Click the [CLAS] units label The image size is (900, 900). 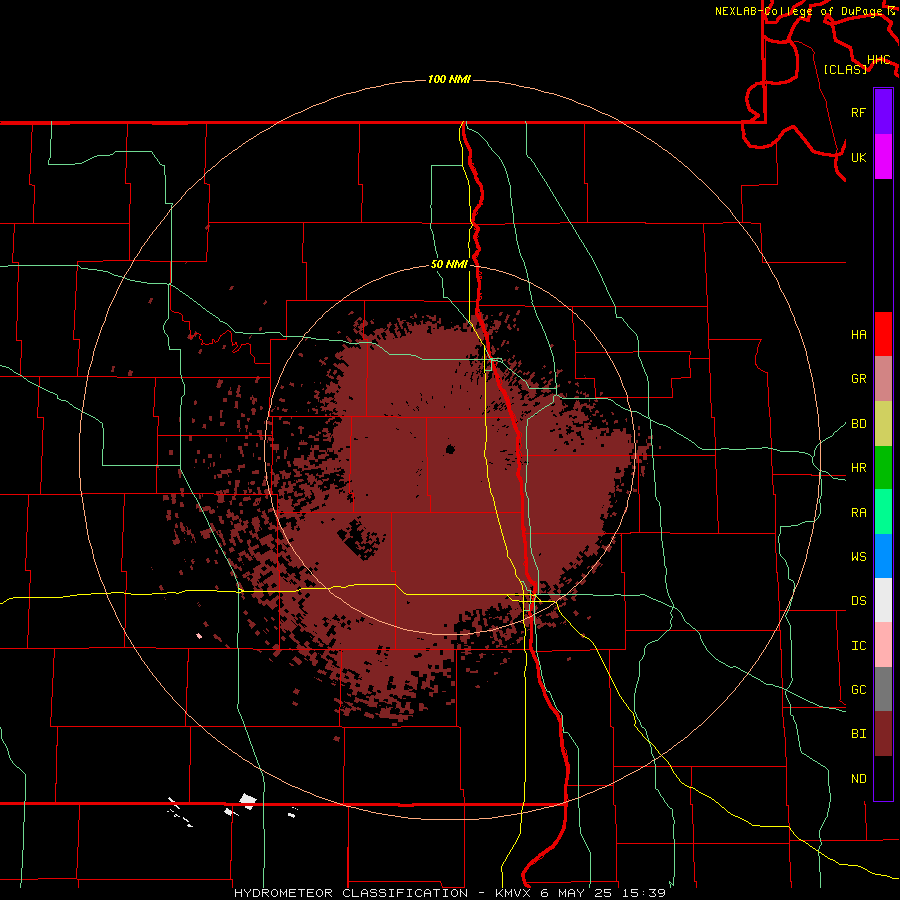pos(845,69)
